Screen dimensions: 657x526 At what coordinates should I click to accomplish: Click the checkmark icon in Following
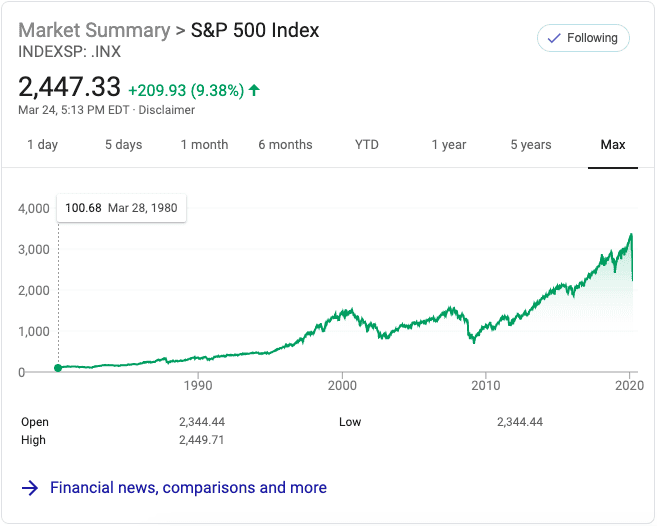coord(553,38)
